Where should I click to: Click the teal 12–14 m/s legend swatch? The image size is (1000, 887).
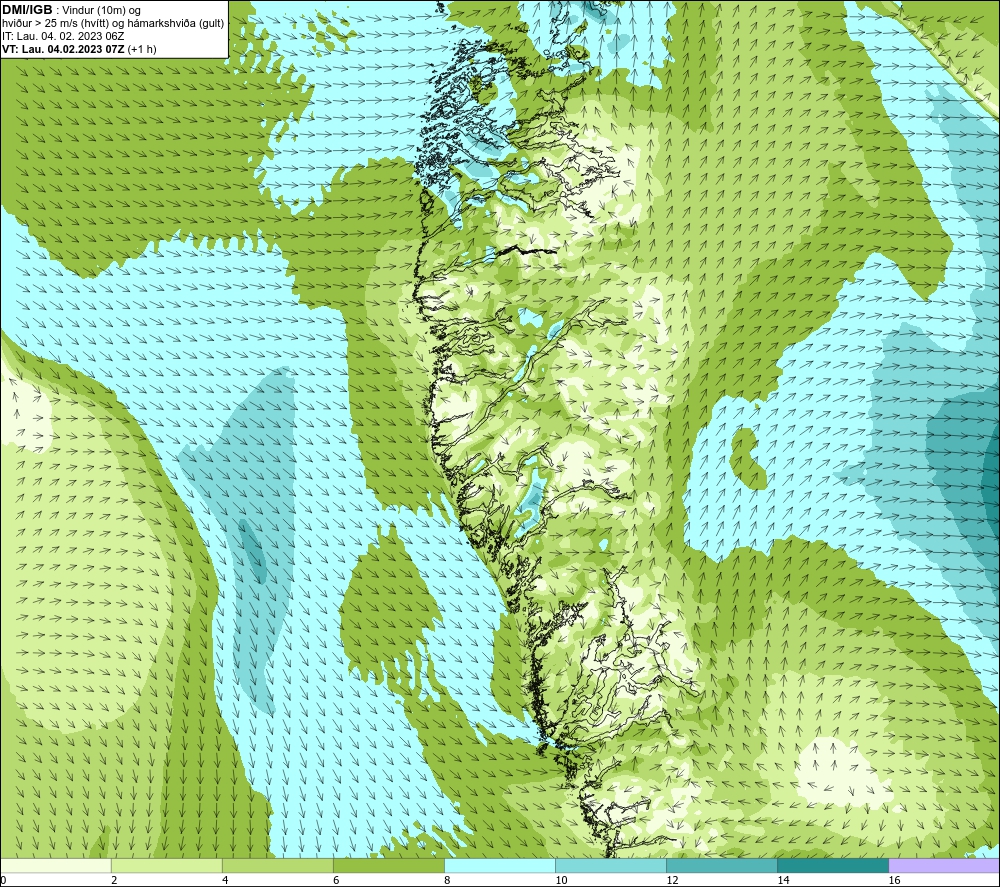[x=721, y=866]
